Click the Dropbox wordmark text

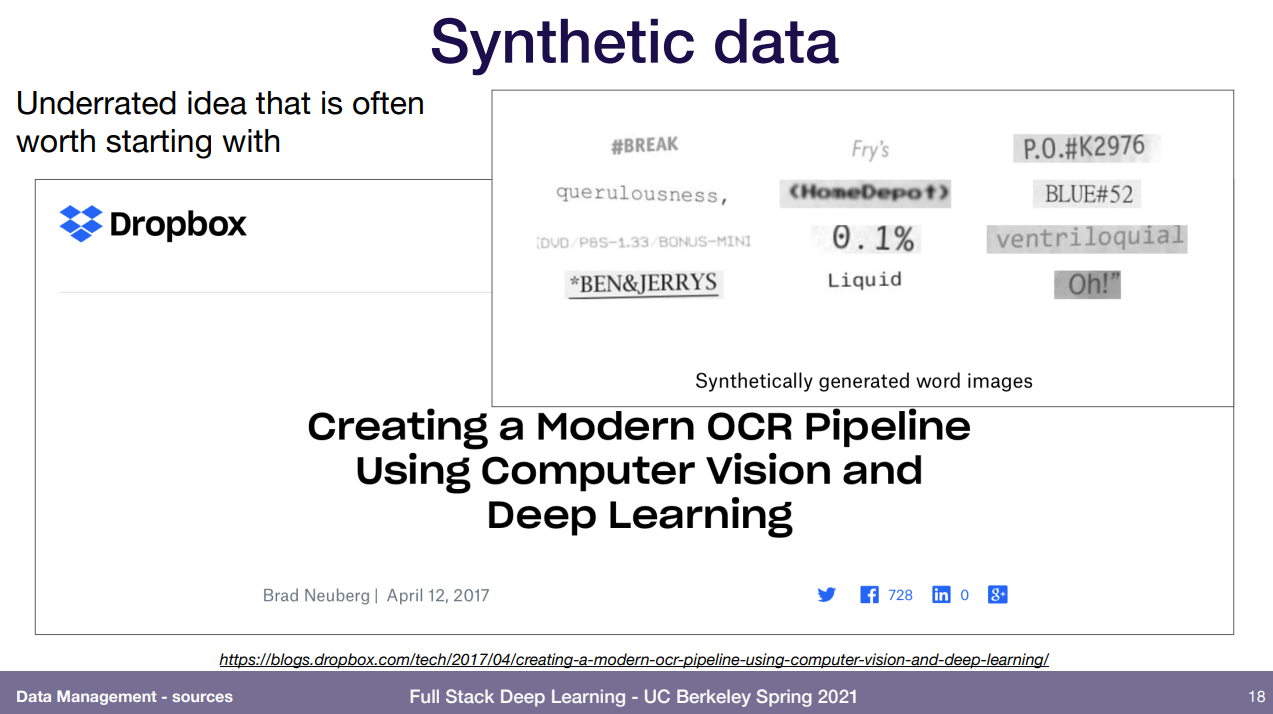click(178, 224)
